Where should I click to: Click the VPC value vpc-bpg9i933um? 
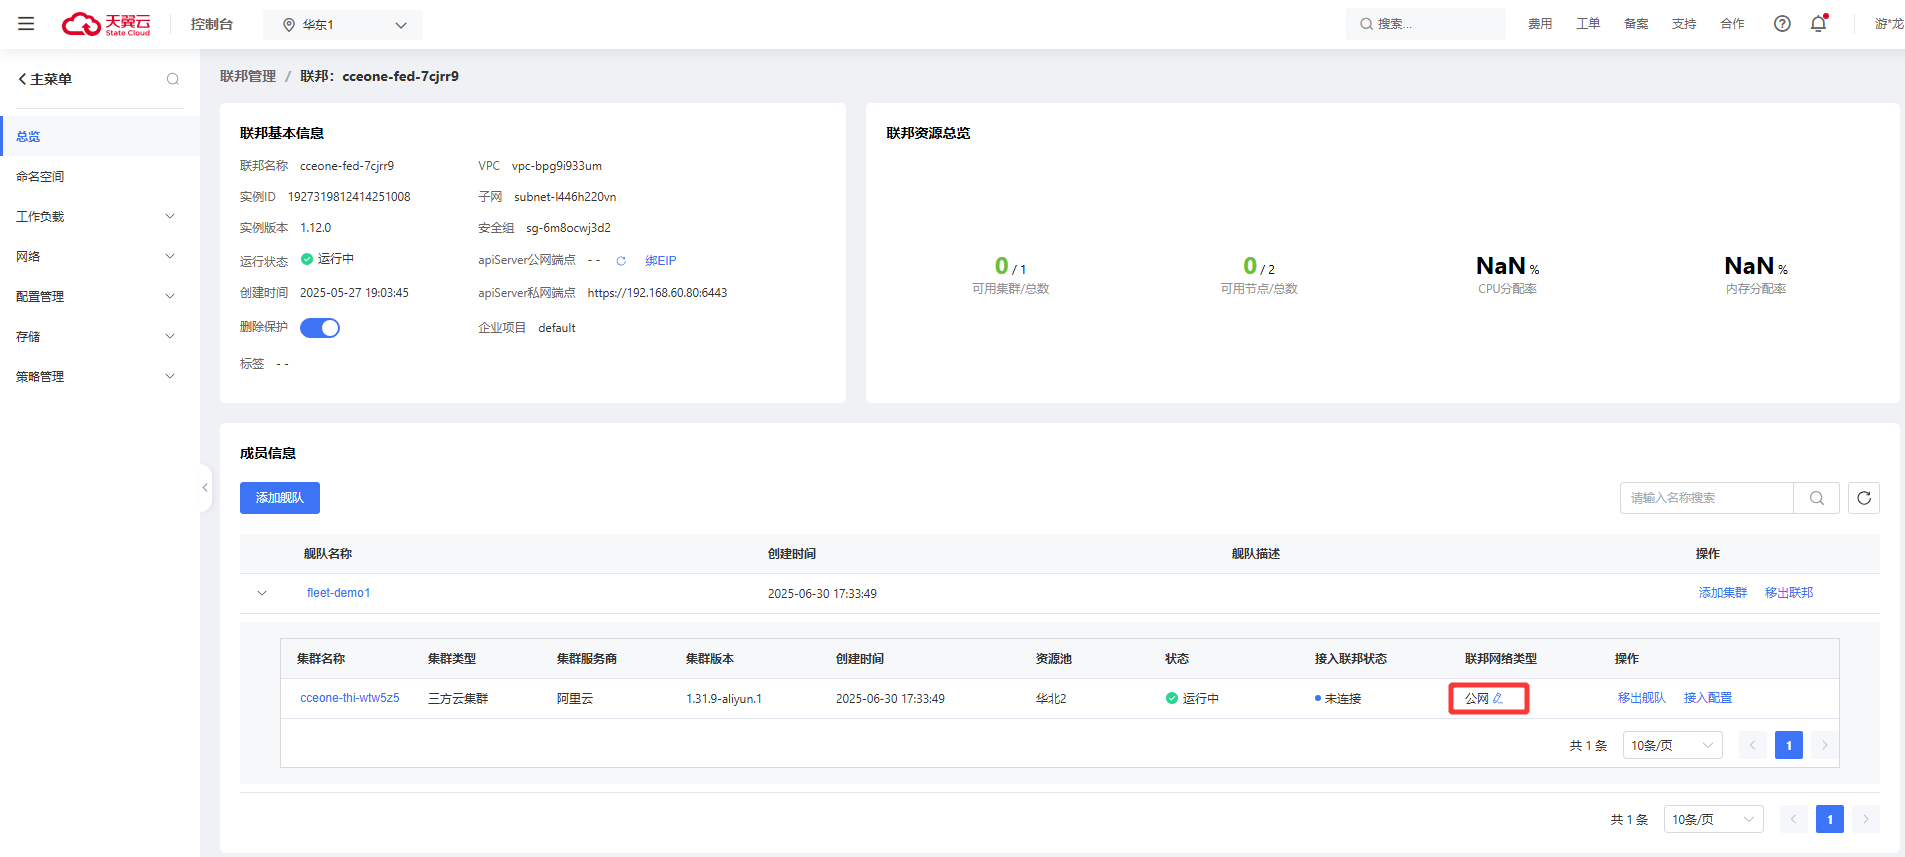tap(557, 166)
